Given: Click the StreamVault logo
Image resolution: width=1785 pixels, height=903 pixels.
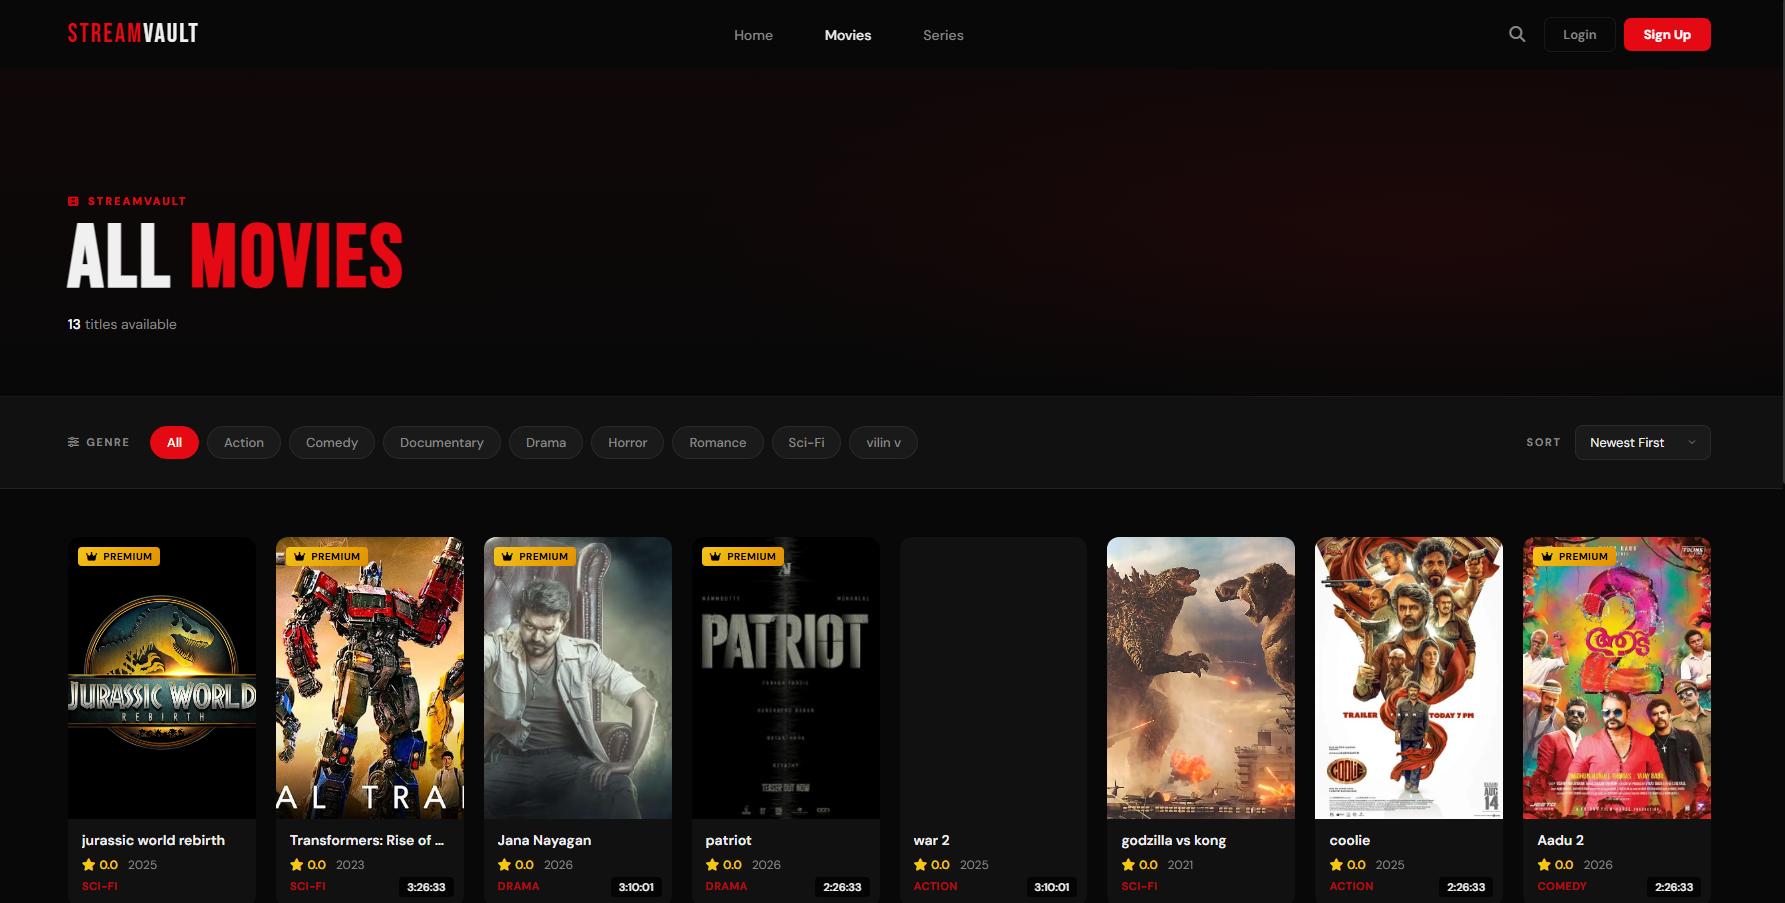Looking at the screenshot, I should click(x=133, y=34).
